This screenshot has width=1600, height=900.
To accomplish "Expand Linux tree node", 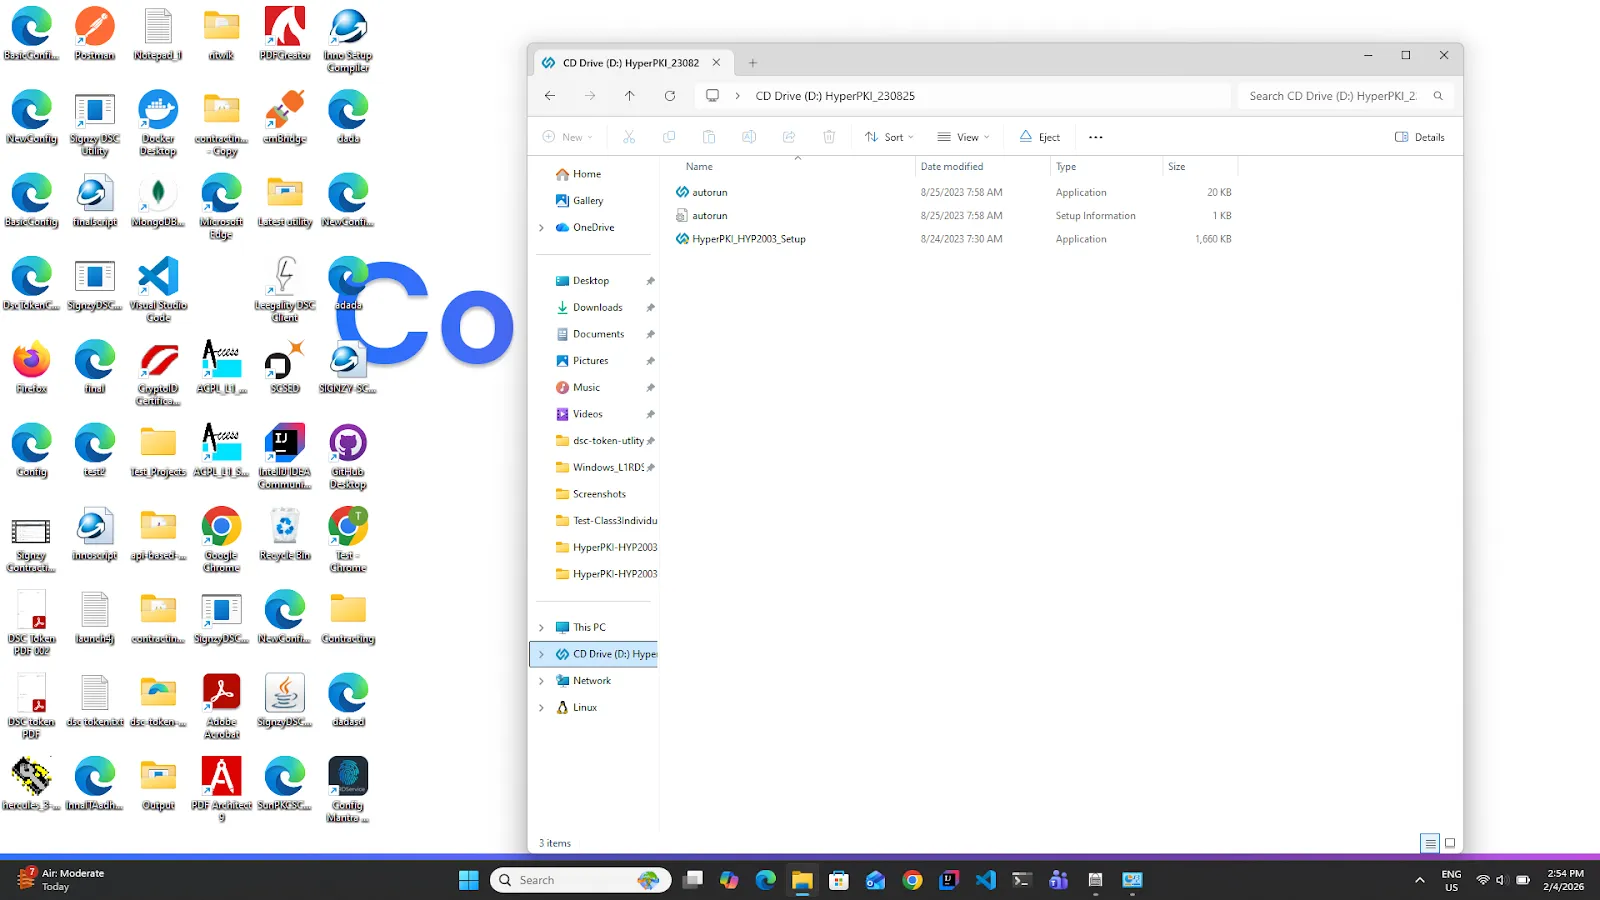I will point(542,708).
